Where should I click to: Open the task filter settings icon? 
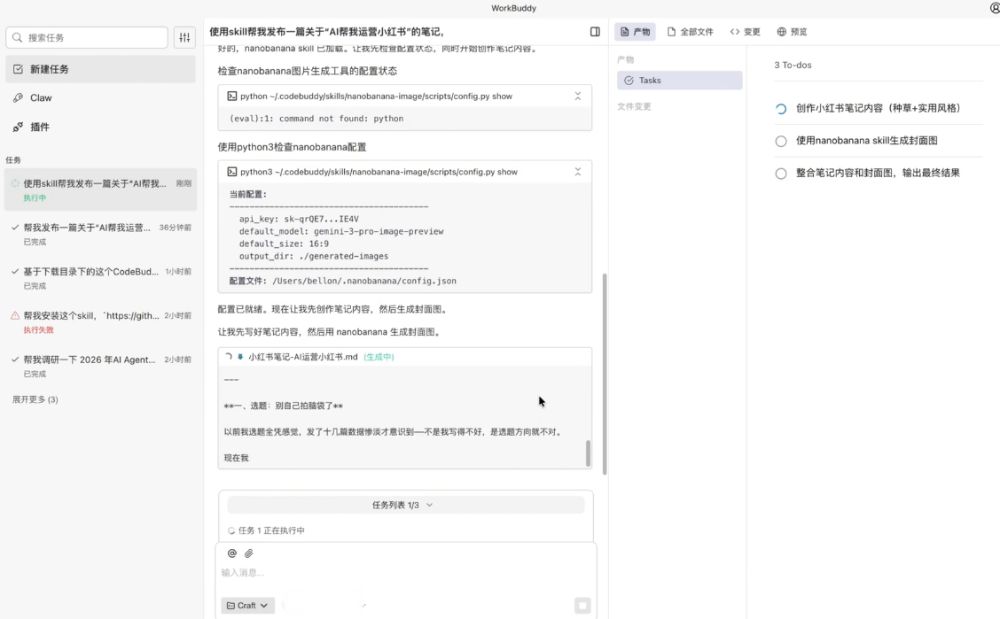184,38
